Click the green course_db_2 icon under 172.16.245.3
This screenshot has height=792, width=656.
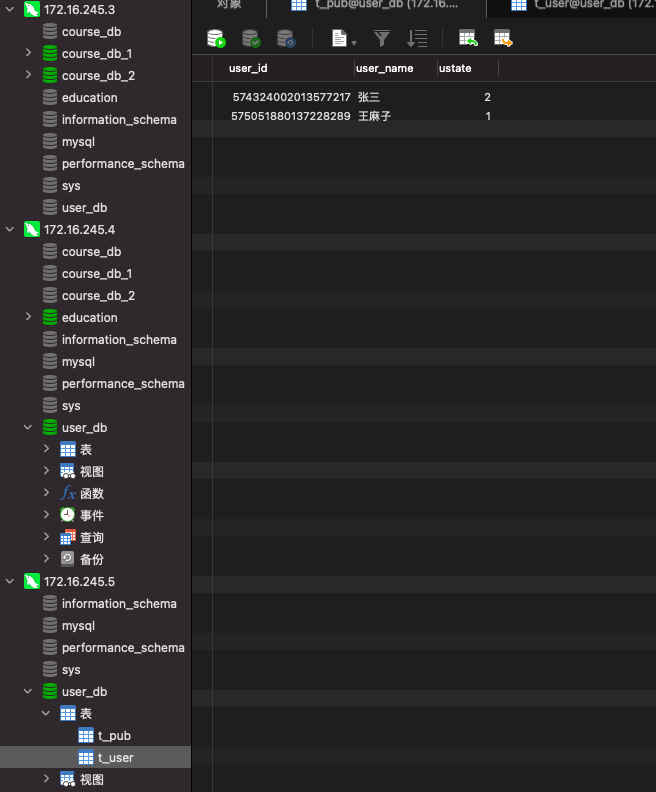click(50, 76)
